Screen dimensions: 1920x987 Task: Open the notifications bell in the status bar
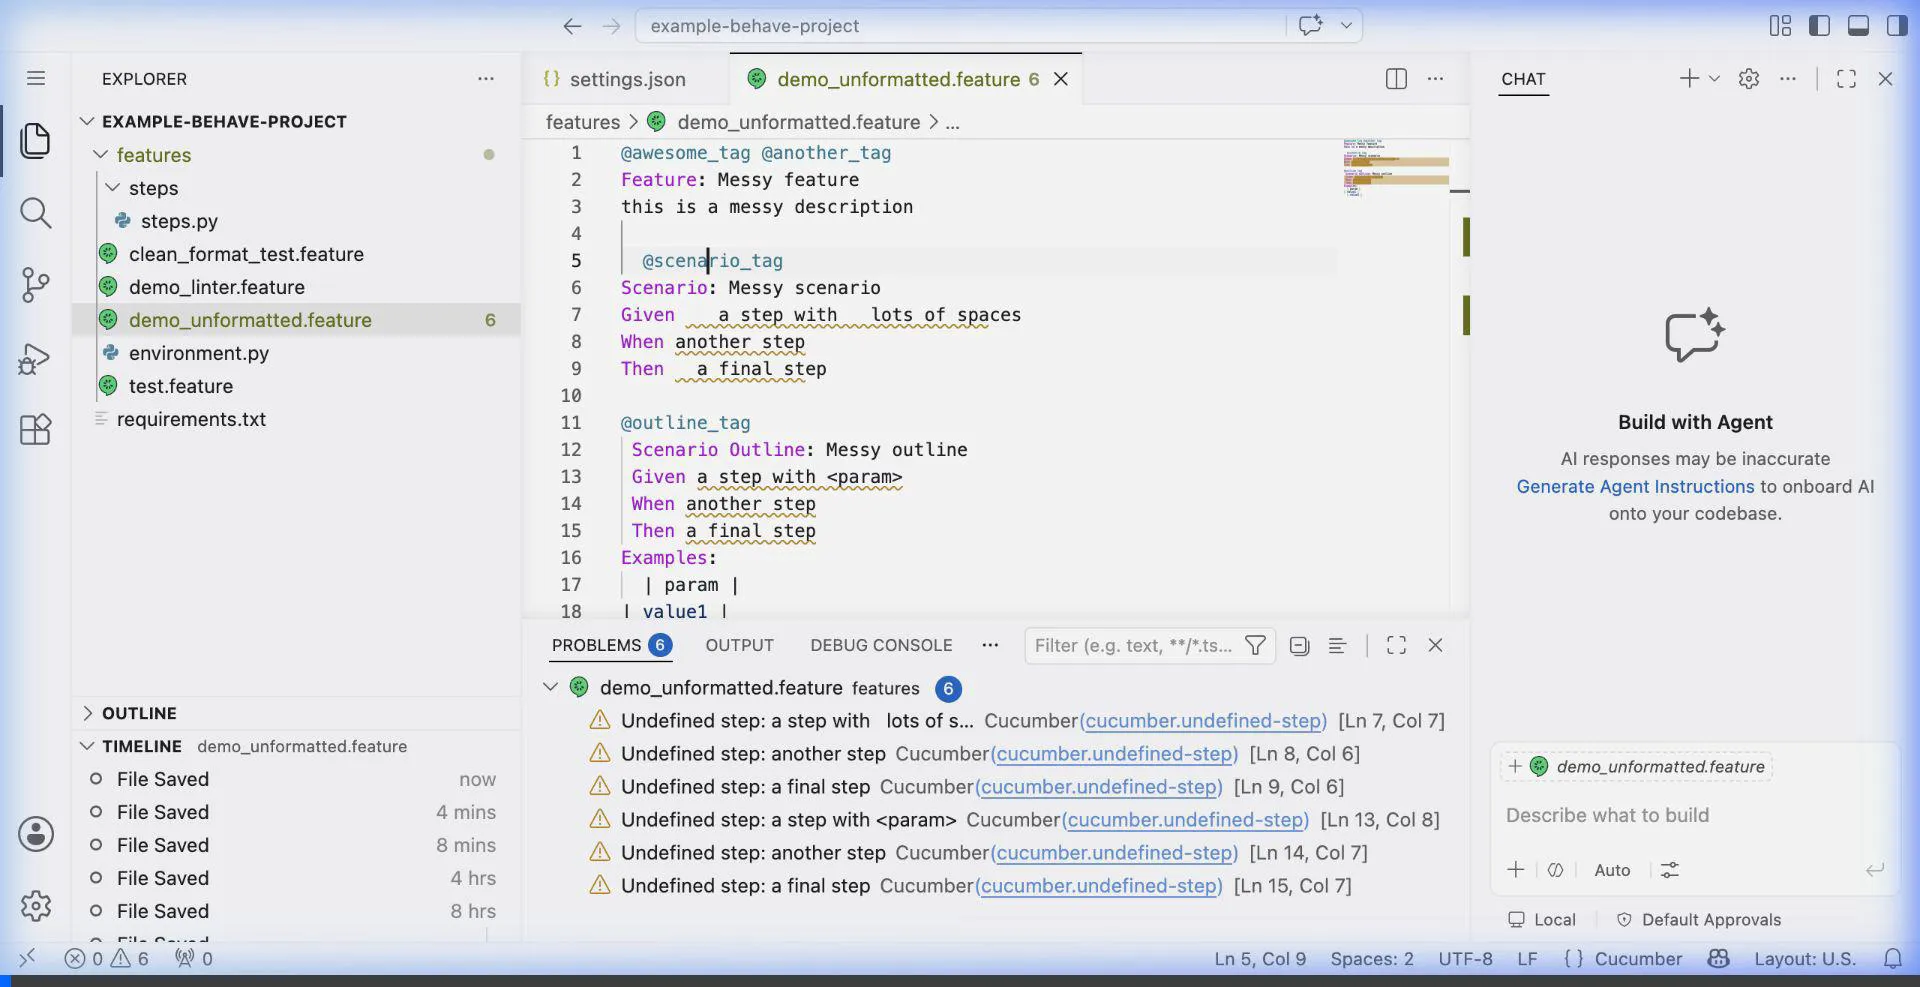click(x=1892, y=959)
